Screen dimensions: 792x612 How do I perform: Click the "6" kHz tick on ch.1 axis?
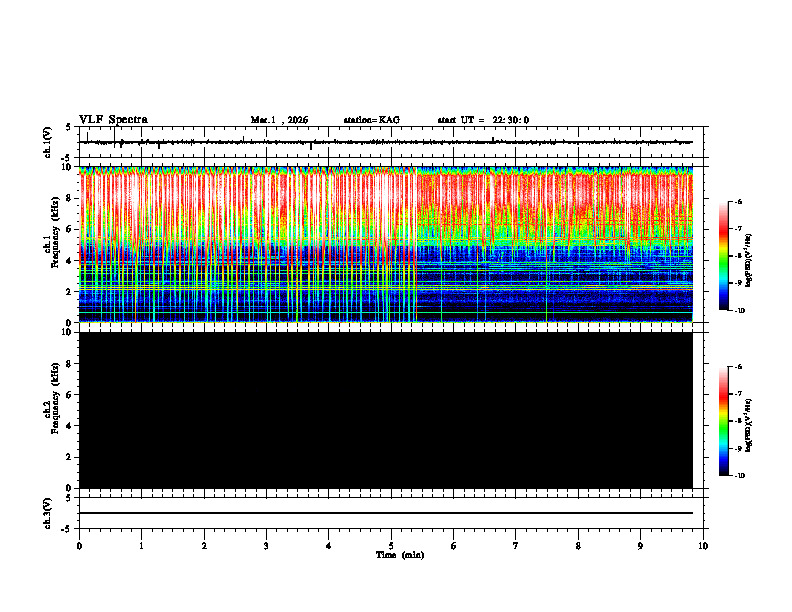pyautogui.click(x=70, y=229)
